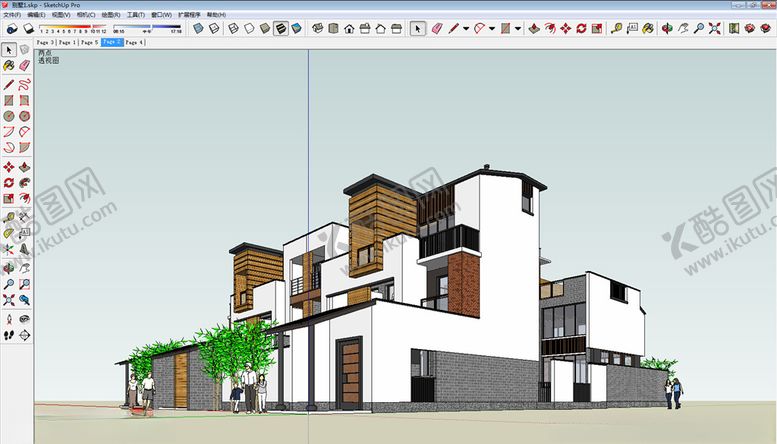Open the 文件(F) menu

pyautogui.click(x=12, y=15)
